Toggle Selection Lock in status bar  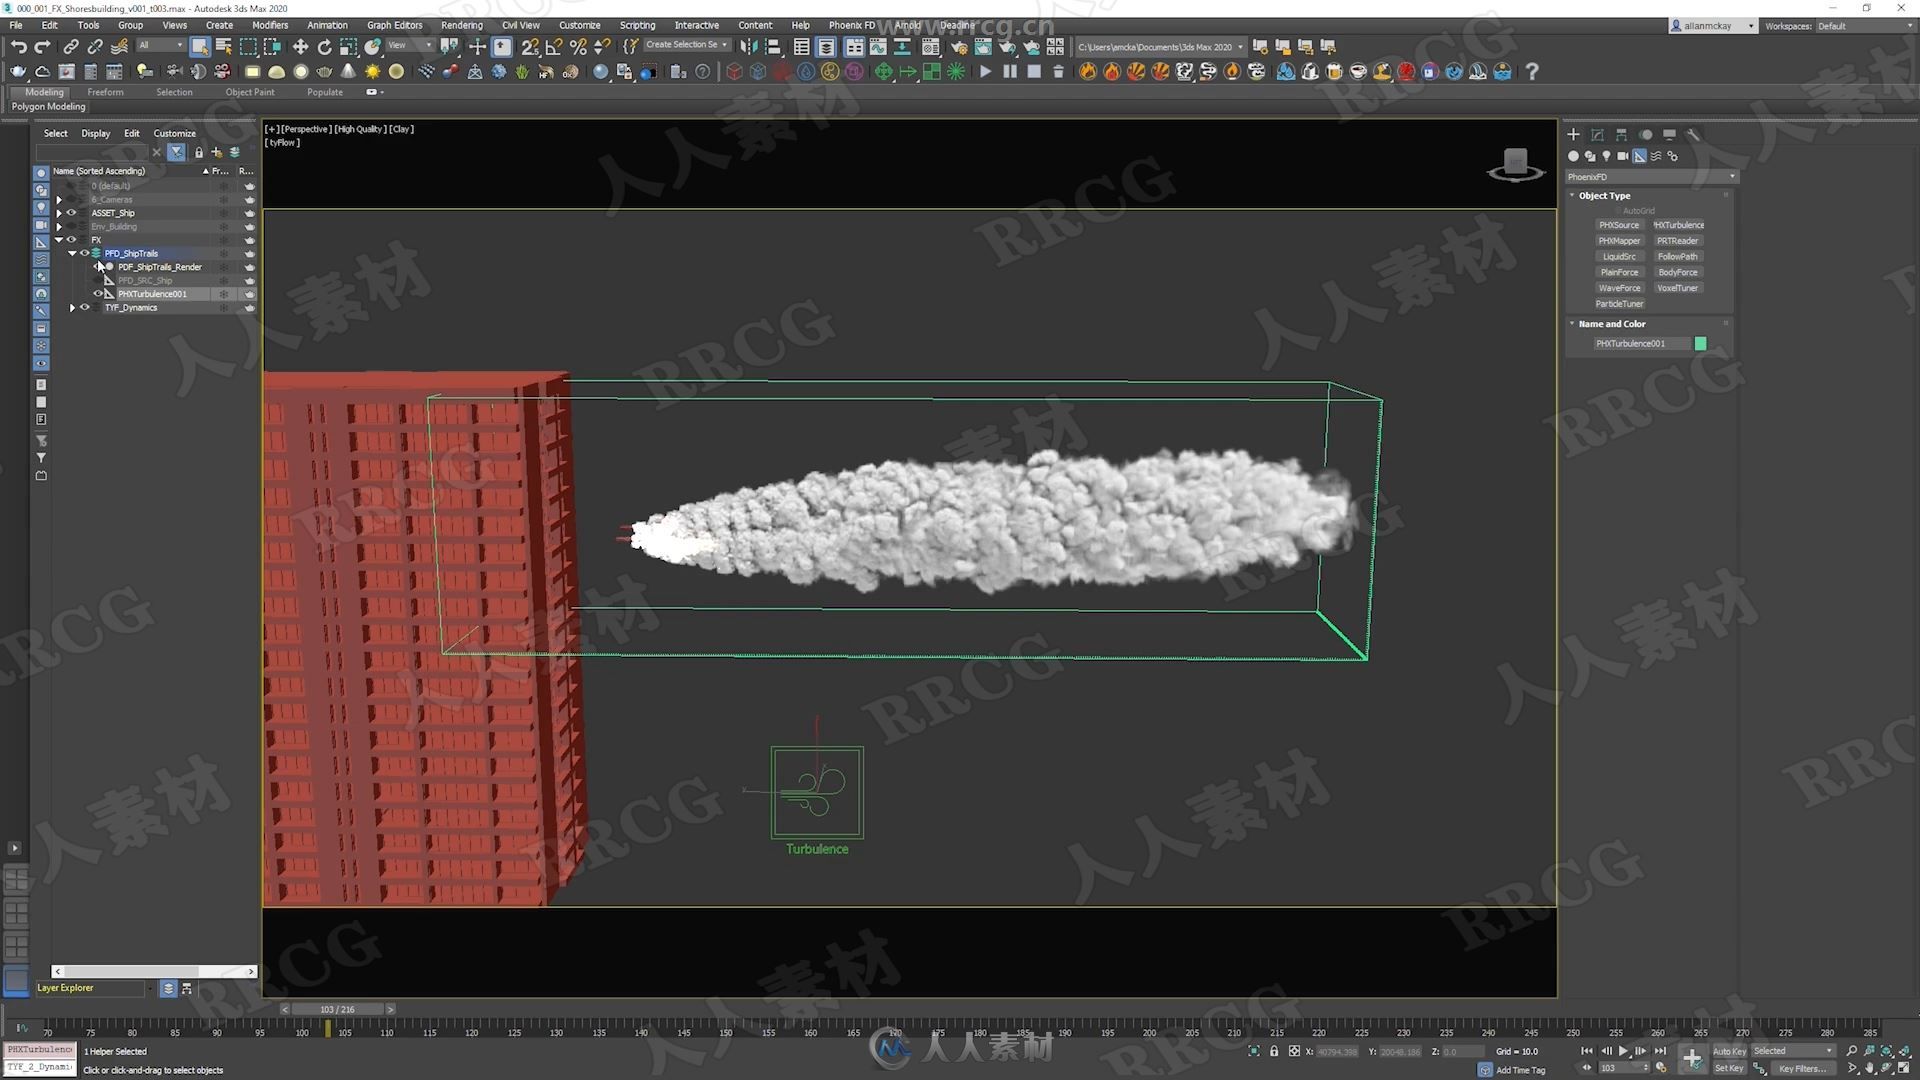click(x=1274, y=1051)
